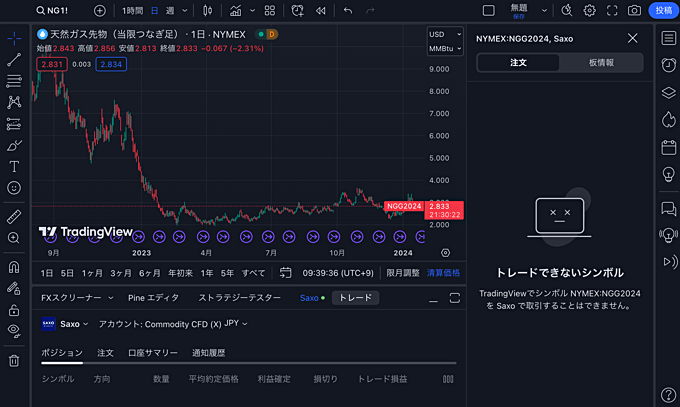Open timezone menu 09:39:36 (UTC+9)
The height and width of the screenshot is (407, 680).
(338, 273)
